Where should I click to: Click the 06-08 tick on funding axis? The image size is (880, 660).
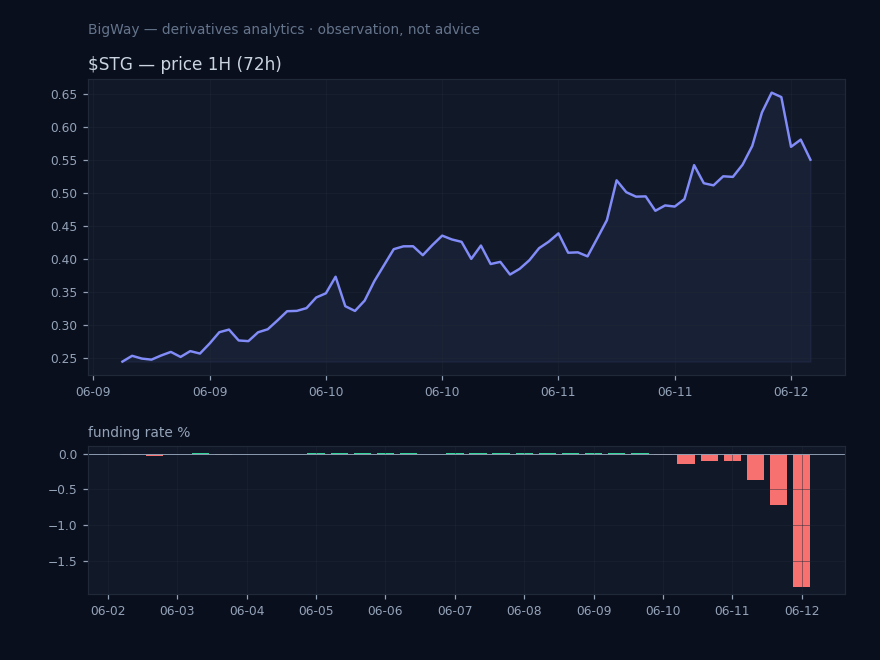coord(524,611)
